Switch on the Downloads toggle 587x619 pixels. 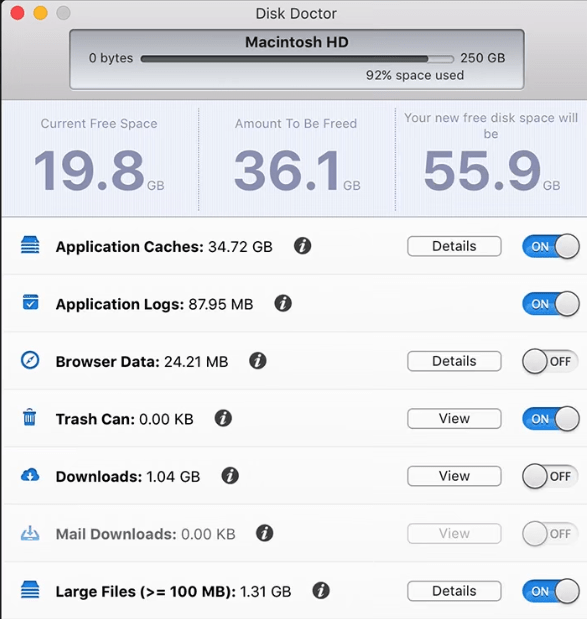[551, 476]
